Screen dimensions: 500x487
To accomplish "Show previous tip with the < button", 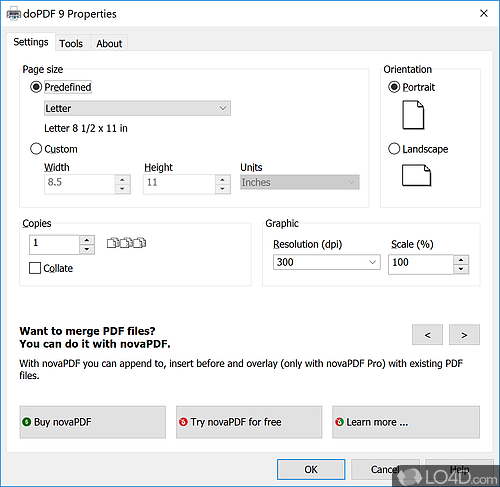I will [x=427, y=335].
